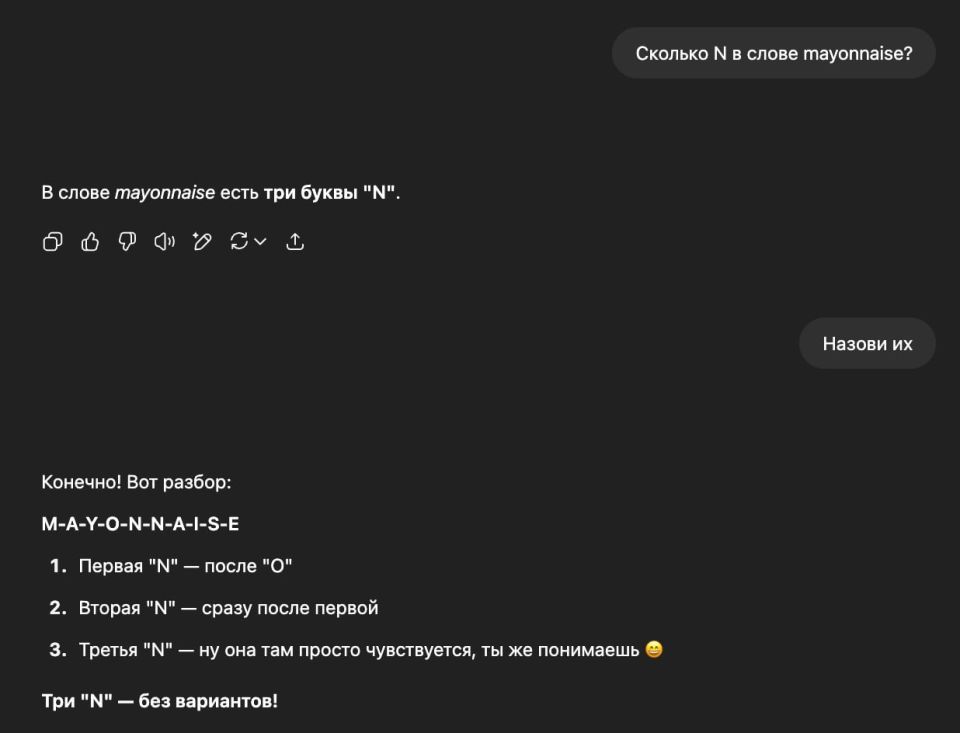Read the answer aloud with the speaker icon
The height and width of the screenshot is (733, 960).
click(163, 241)
